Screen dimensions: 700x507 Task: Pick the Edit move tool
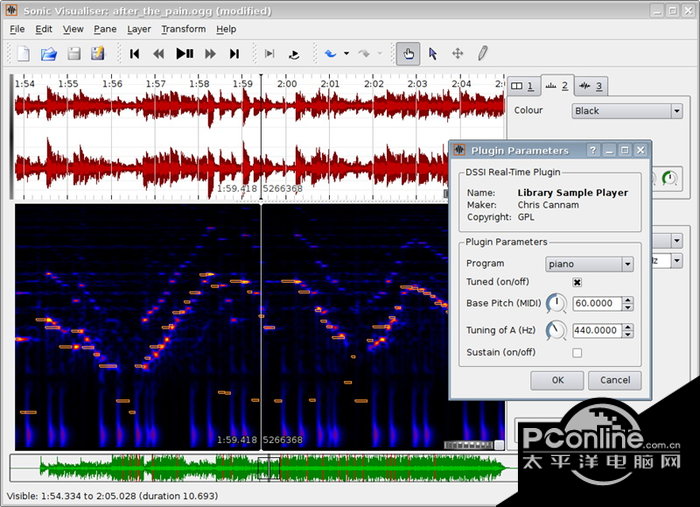(458, 53)
